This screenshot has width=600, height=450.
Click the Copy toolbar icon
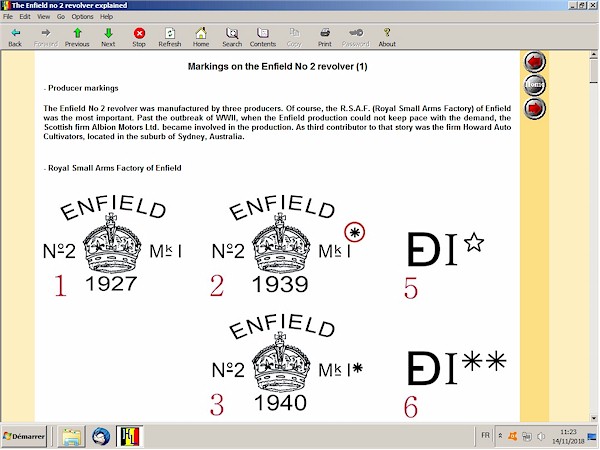(294, 37)
